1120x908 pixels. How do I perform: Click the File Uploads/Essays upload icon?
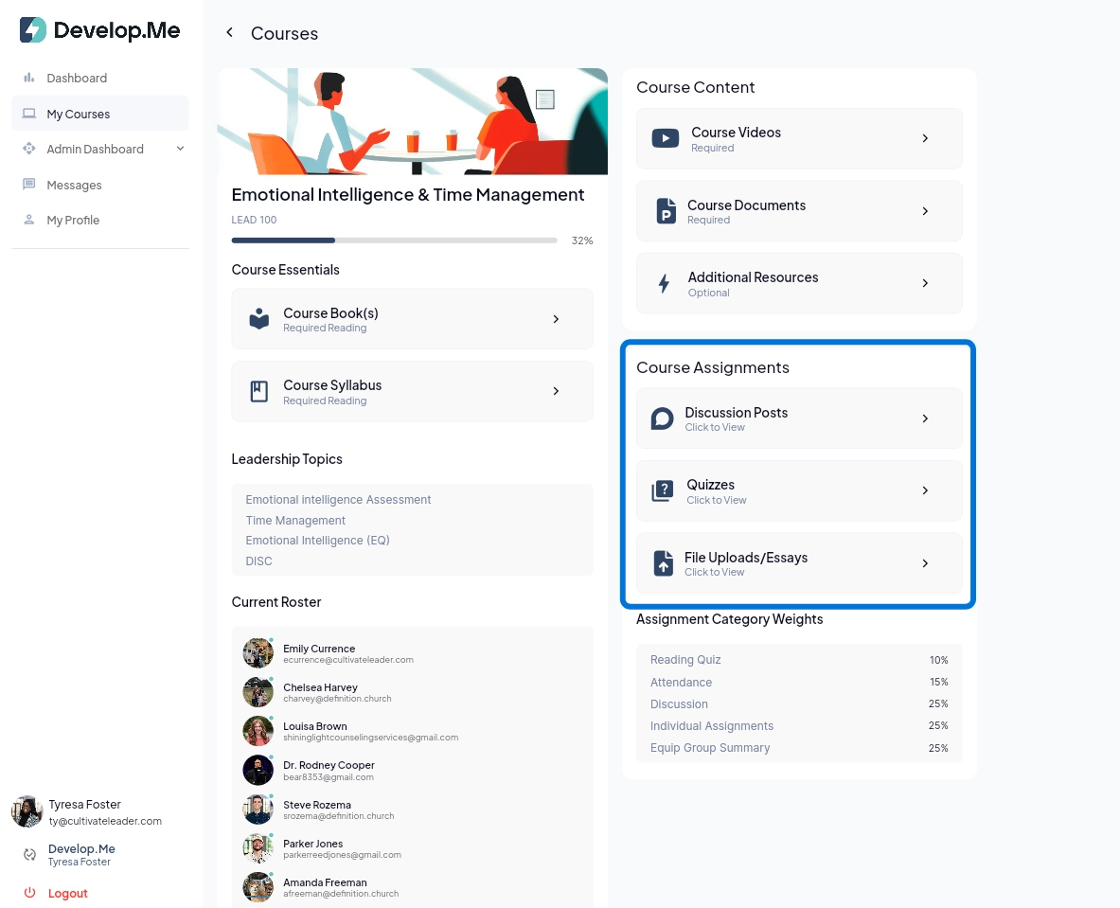pos(663,564)
